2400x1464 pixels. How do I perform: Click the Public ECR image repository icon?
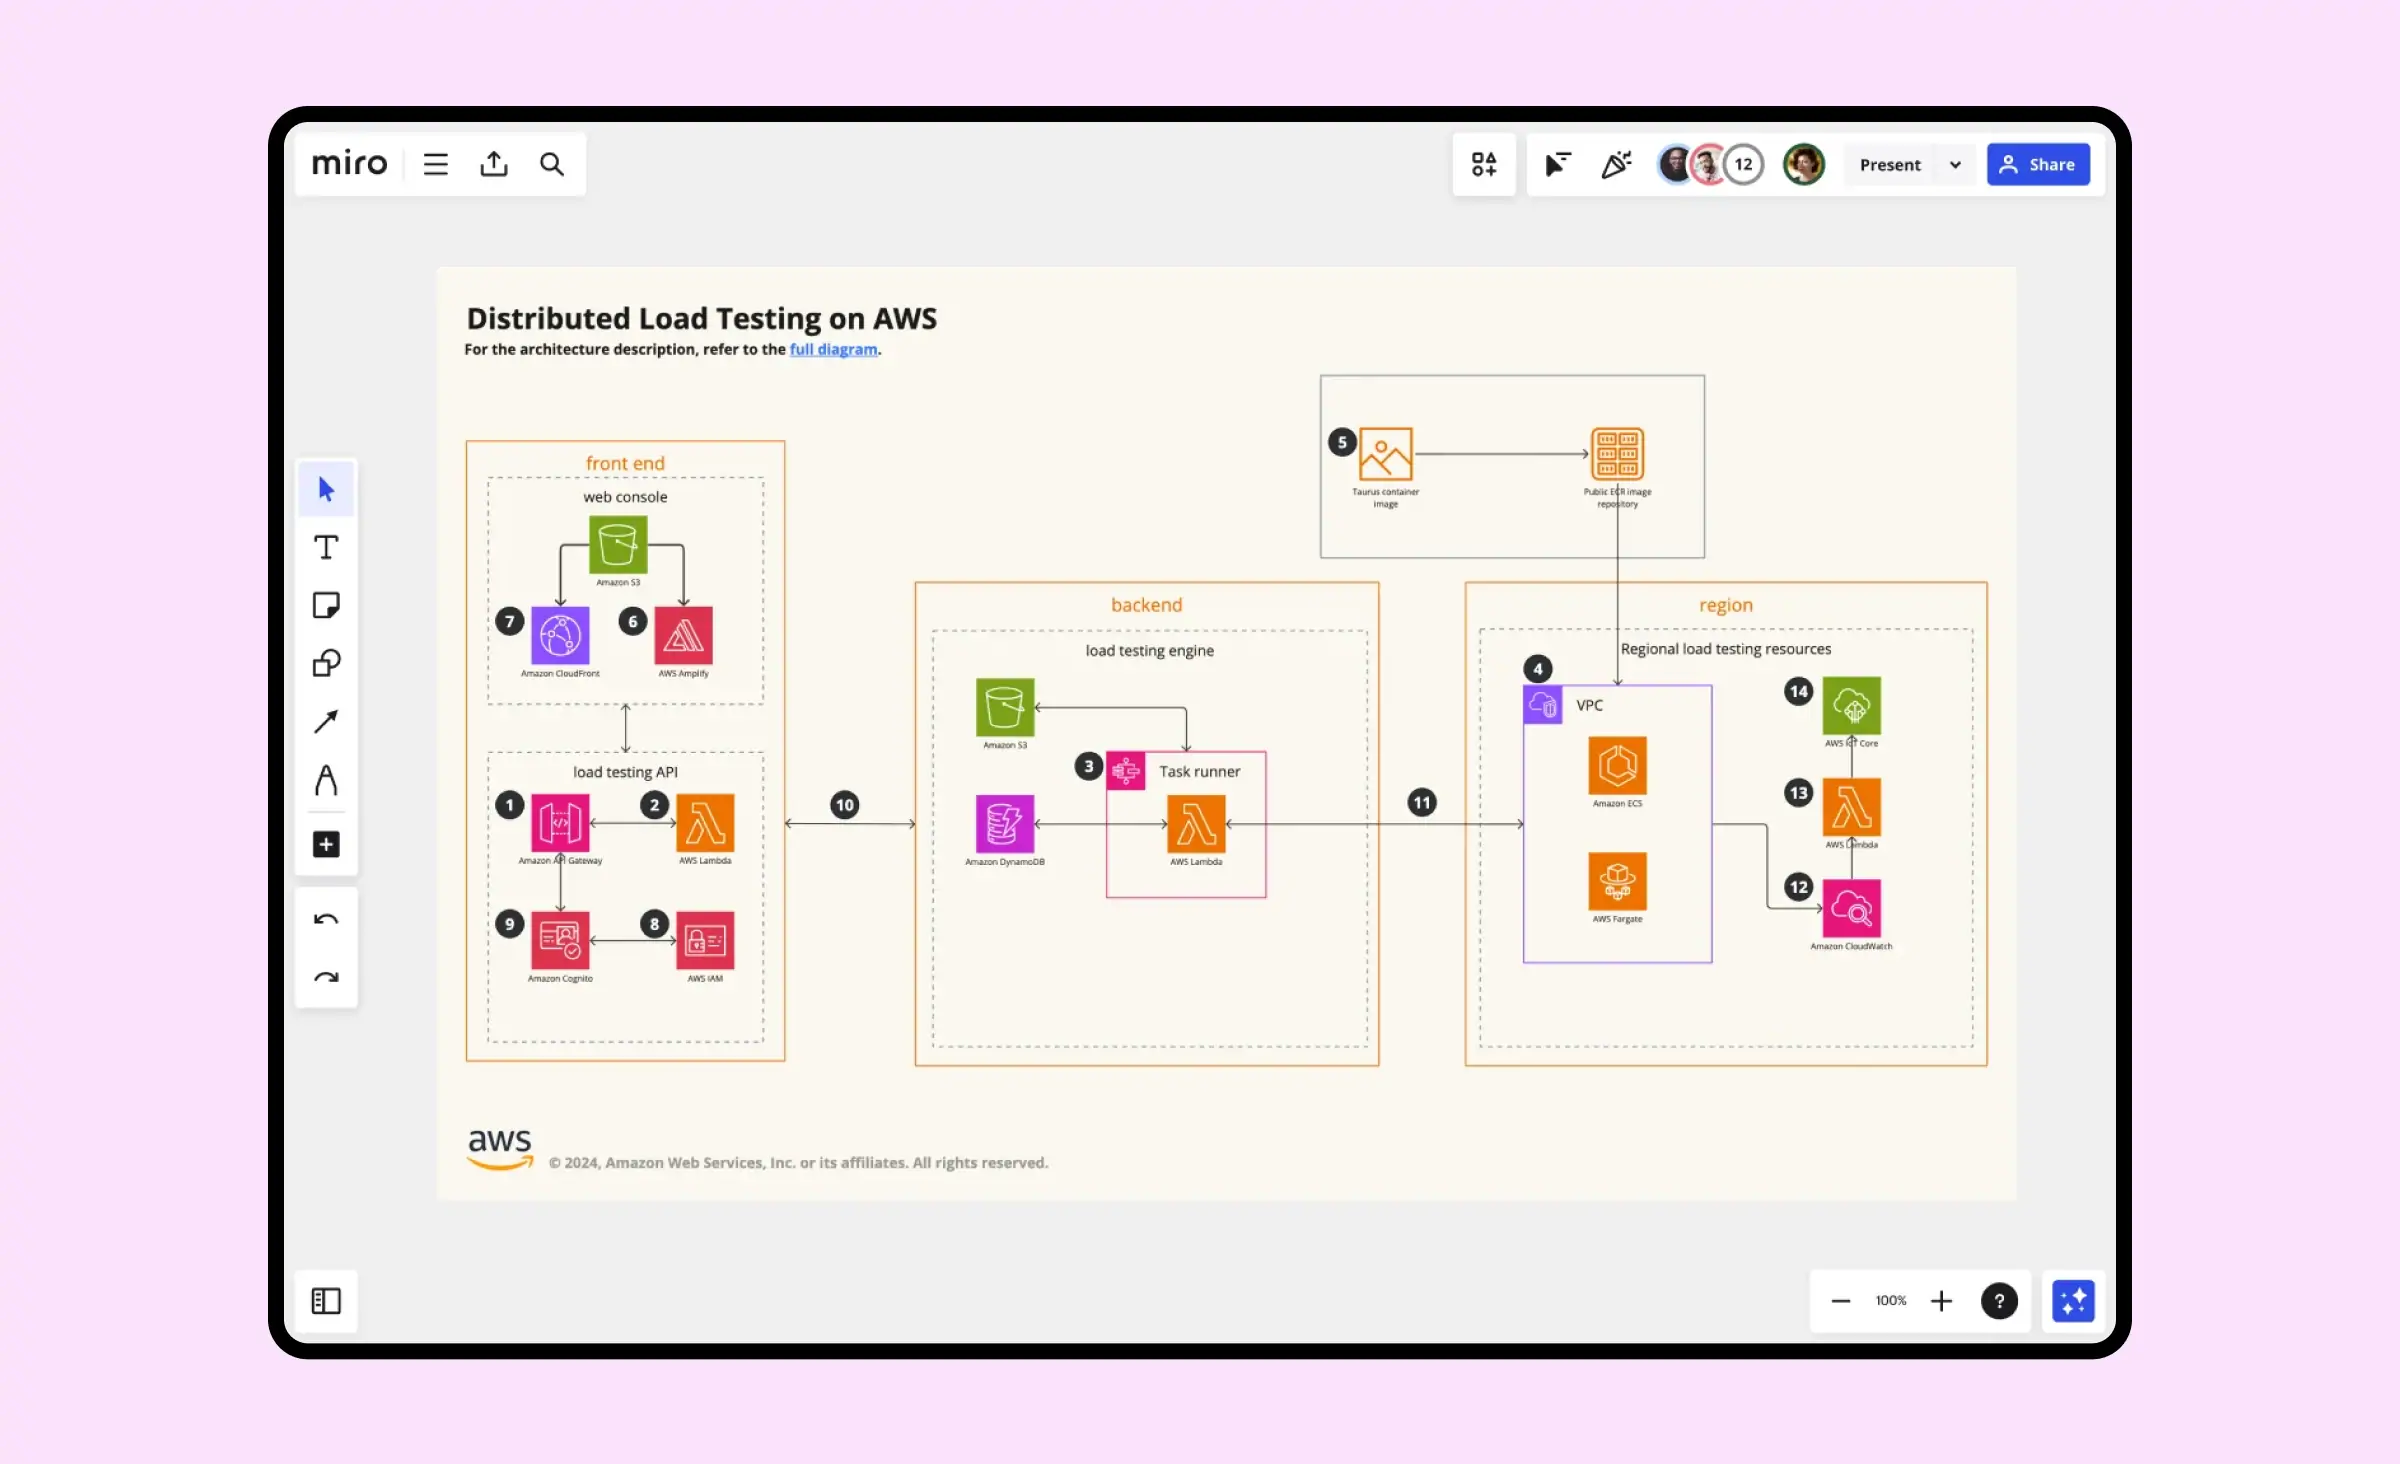click(x=1617, y=454)
